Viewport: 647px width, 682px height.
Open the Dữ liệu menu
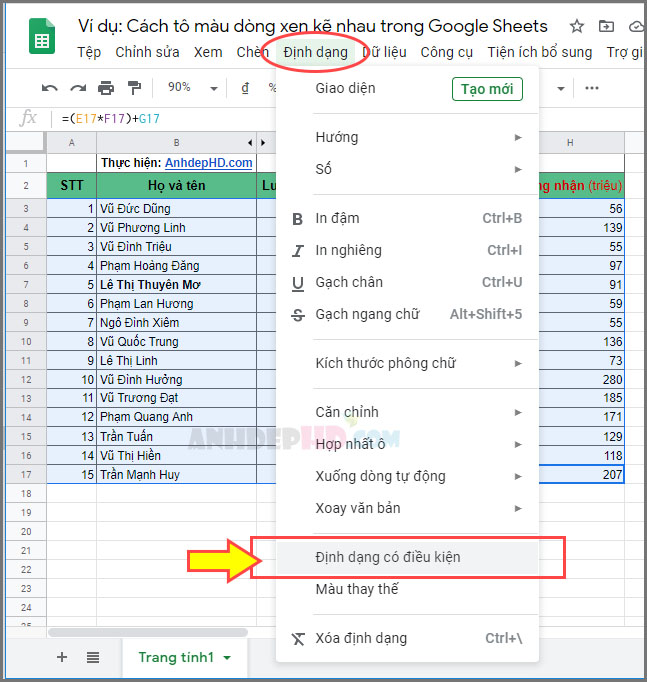click(x=385, y=52)
